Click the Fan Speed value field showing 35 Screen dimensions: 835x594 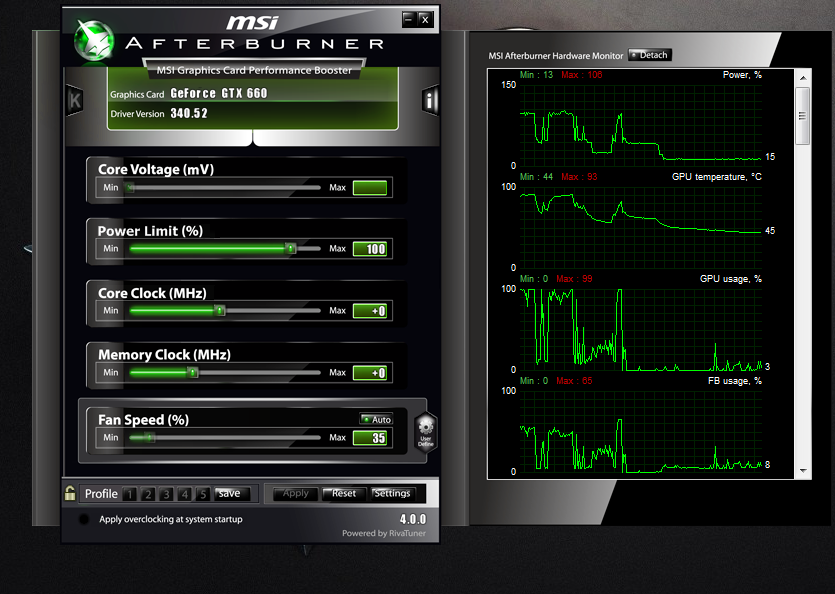(370, 437)
